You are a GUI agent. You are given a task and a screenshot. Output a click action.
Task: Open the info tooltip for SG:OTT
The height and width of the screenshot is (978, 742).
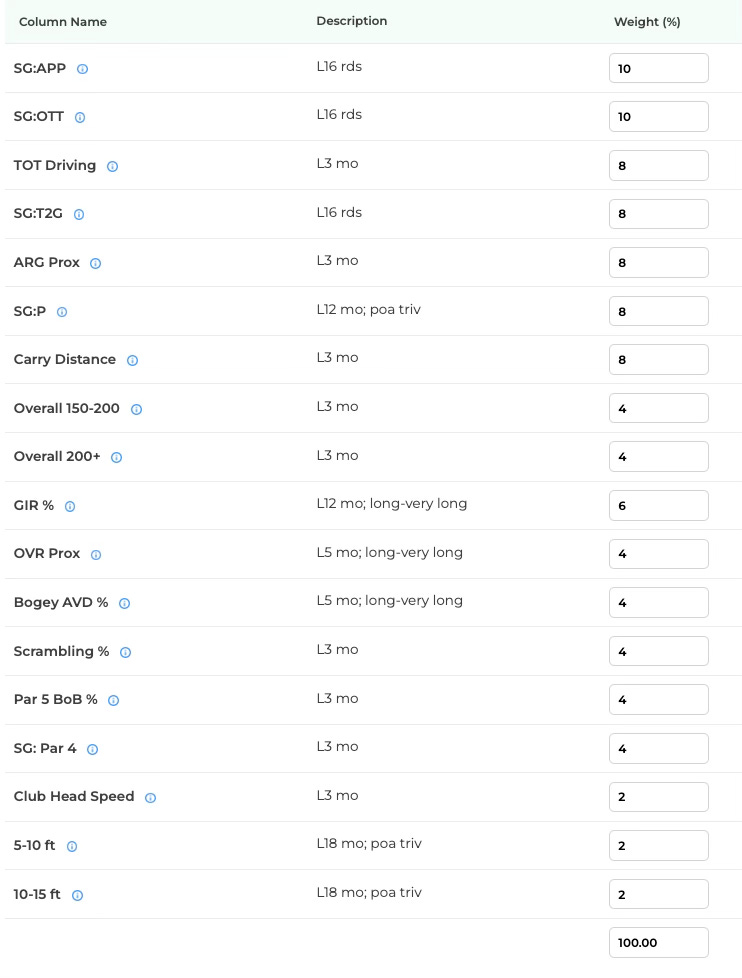click(80, 117)
